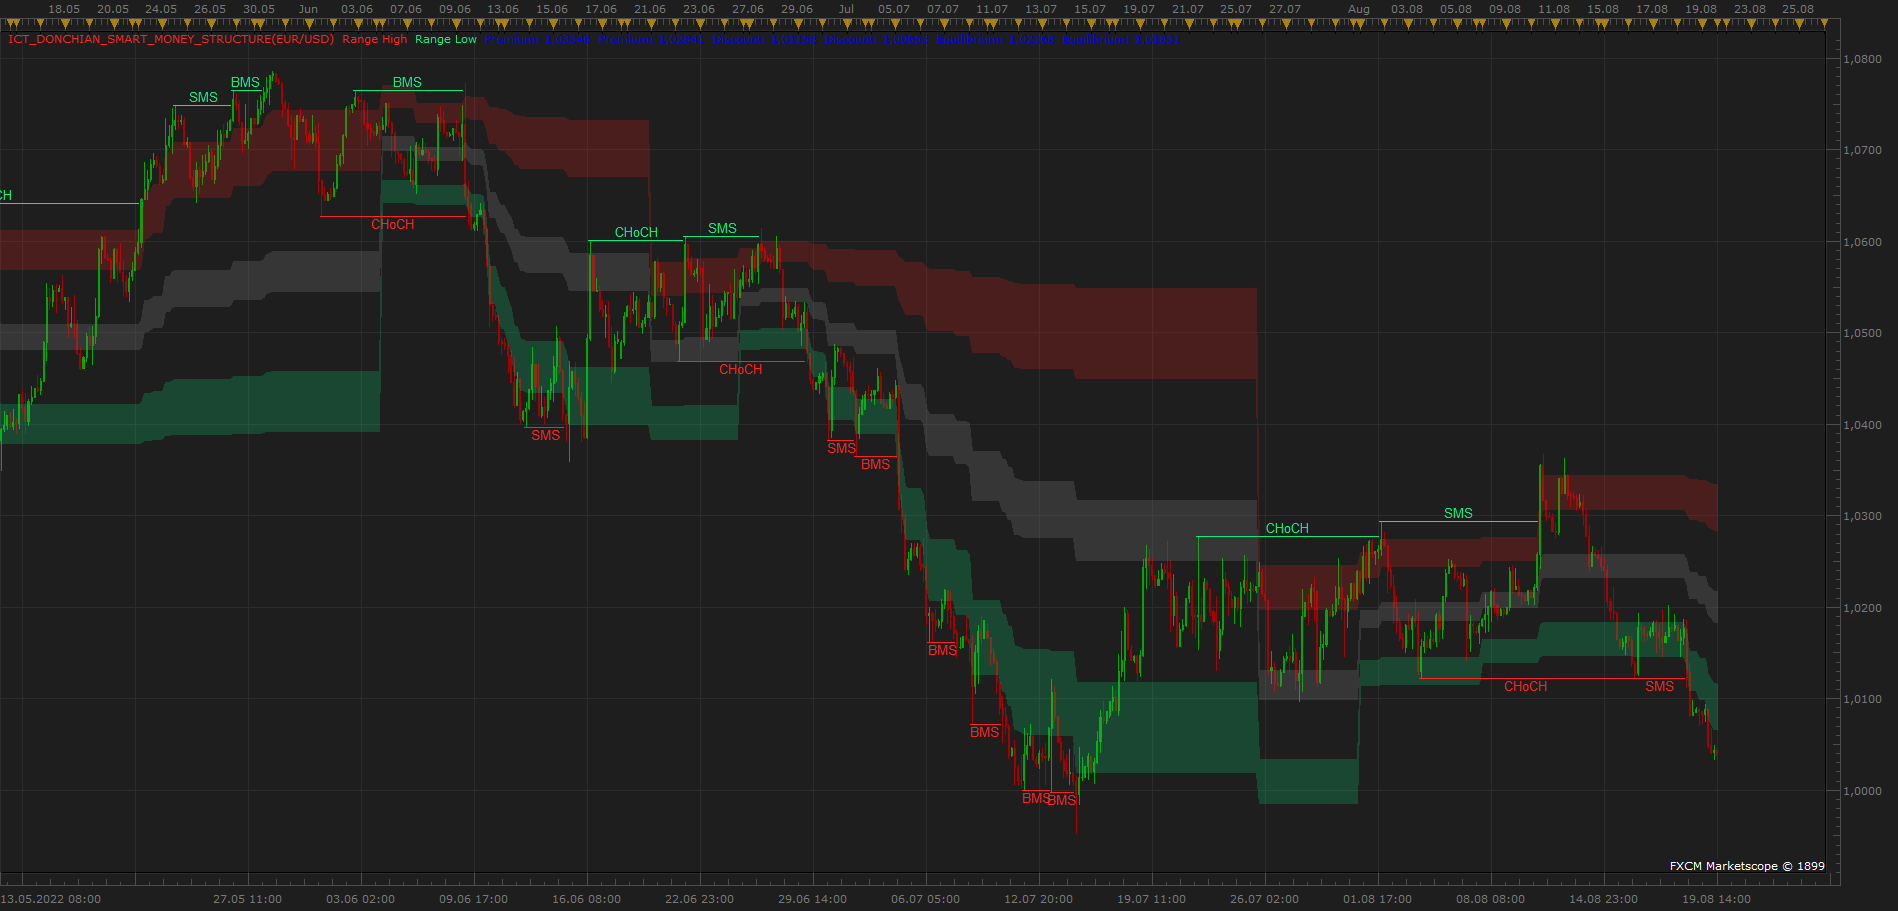Click the green BMS label in early June
1898x911 pixels.
(407, 82)
